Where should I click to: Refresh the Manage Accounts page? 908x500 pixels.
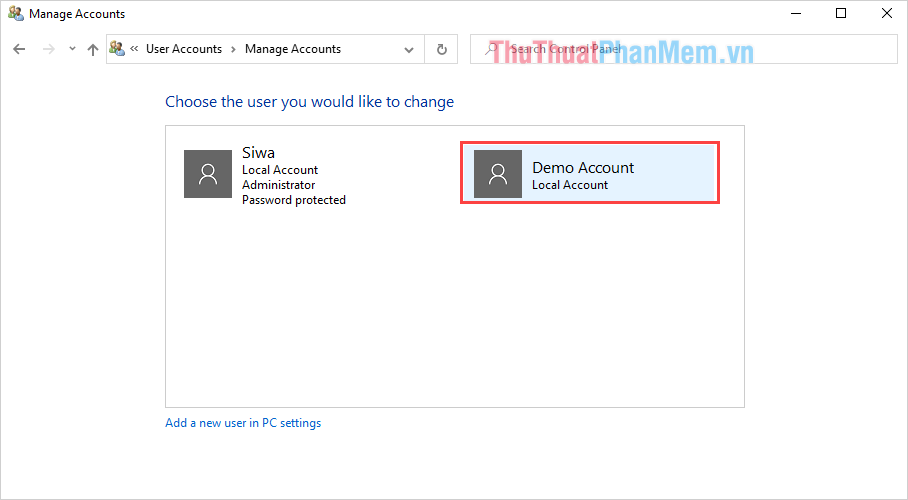pos(441,49)
